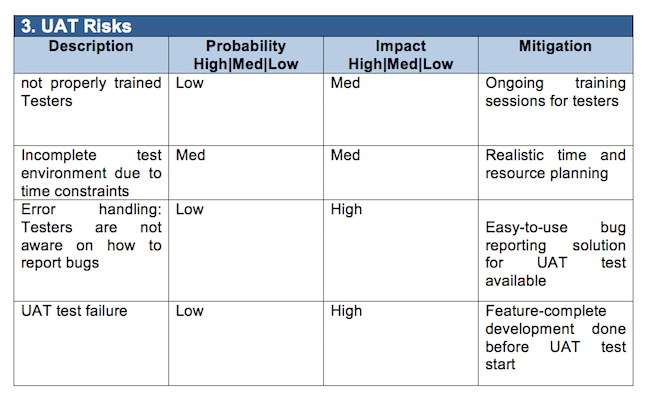The width and height of the screenshot is (650, 401).
Task: Select the Description column header
Action: (91, 55)
